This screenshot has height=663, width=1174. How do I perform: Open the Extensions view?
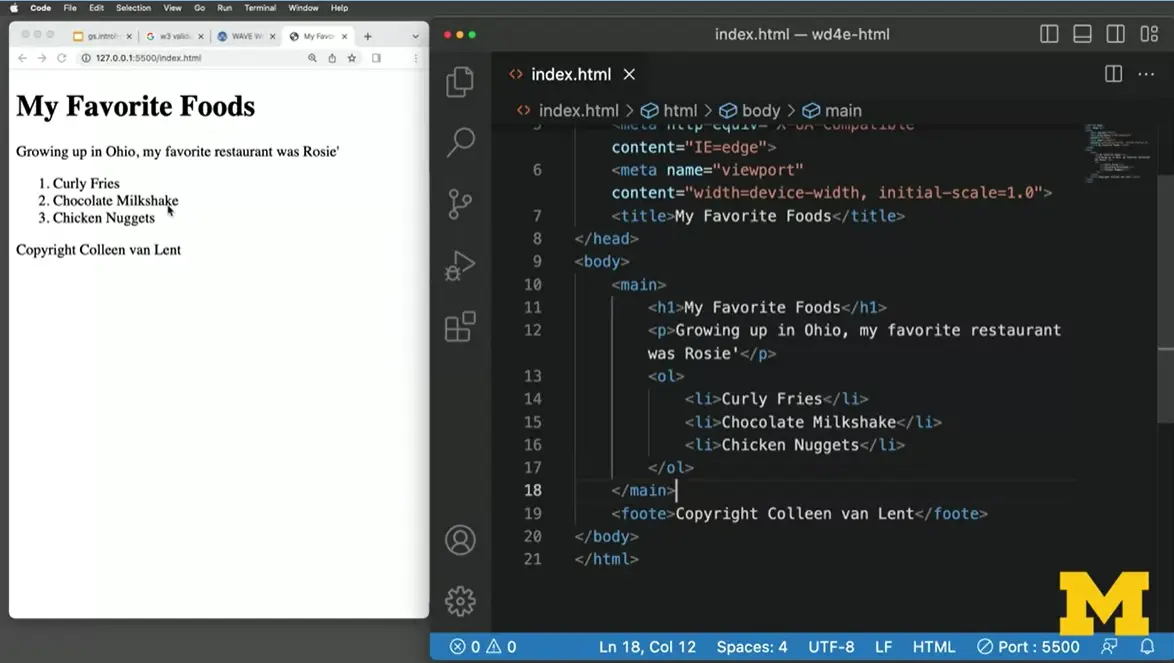click(460, 327)
